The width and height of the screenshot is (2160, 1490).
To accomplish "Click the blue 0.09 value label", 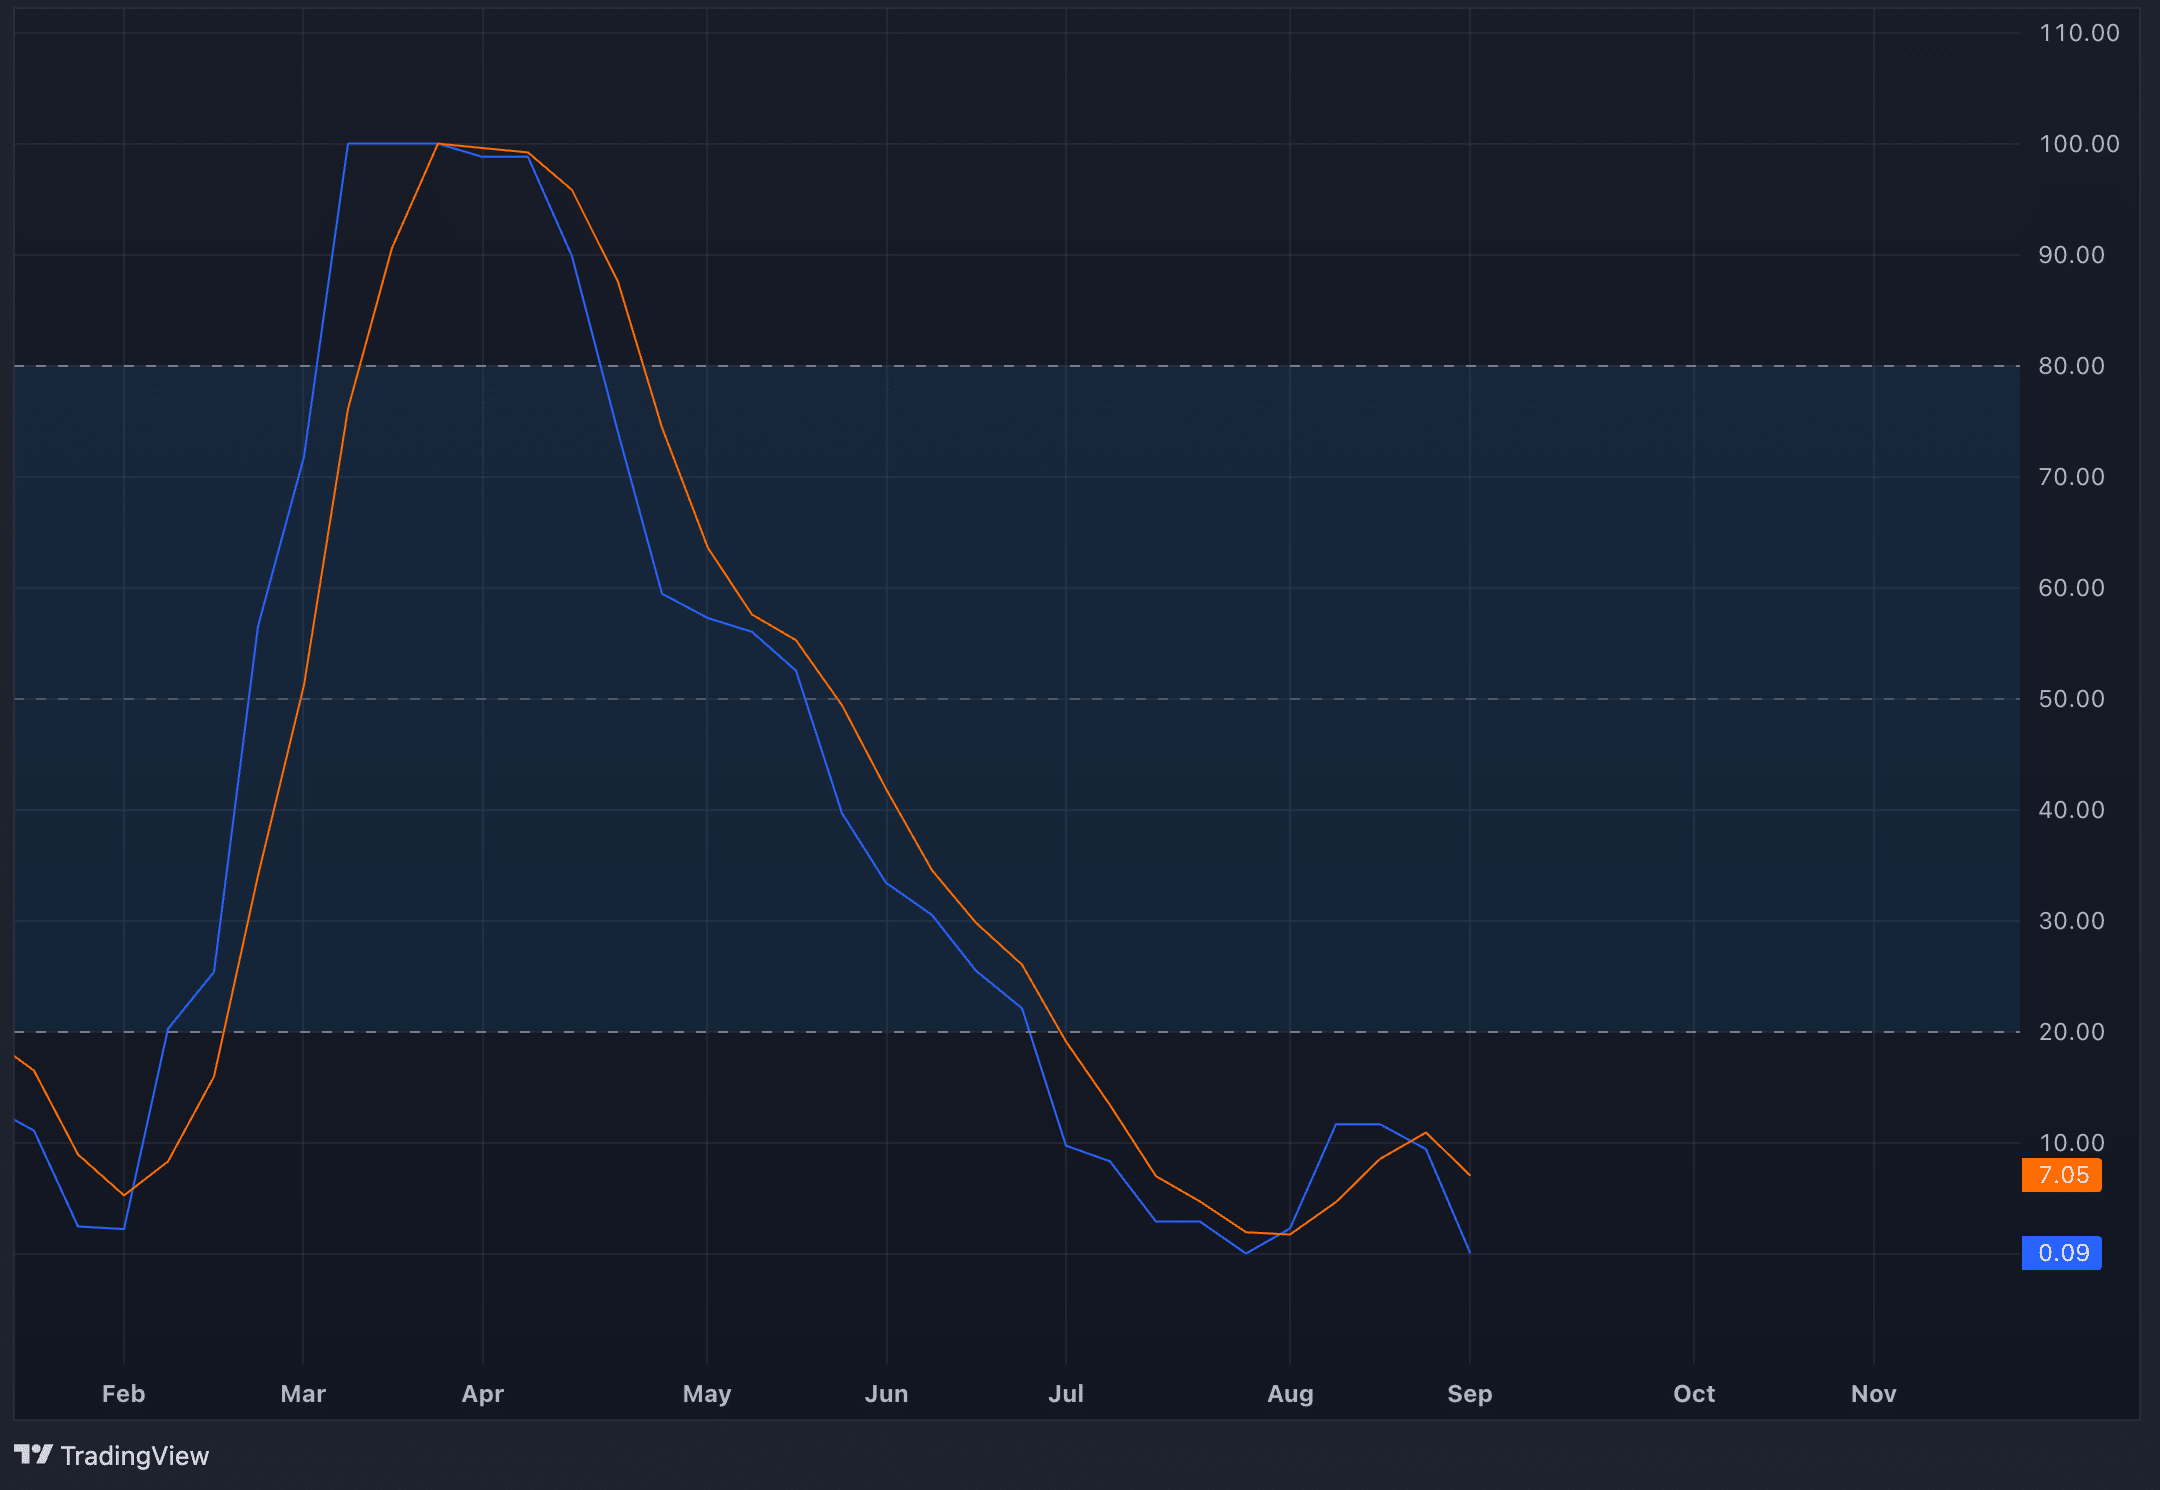I will coord(2062,1253).
